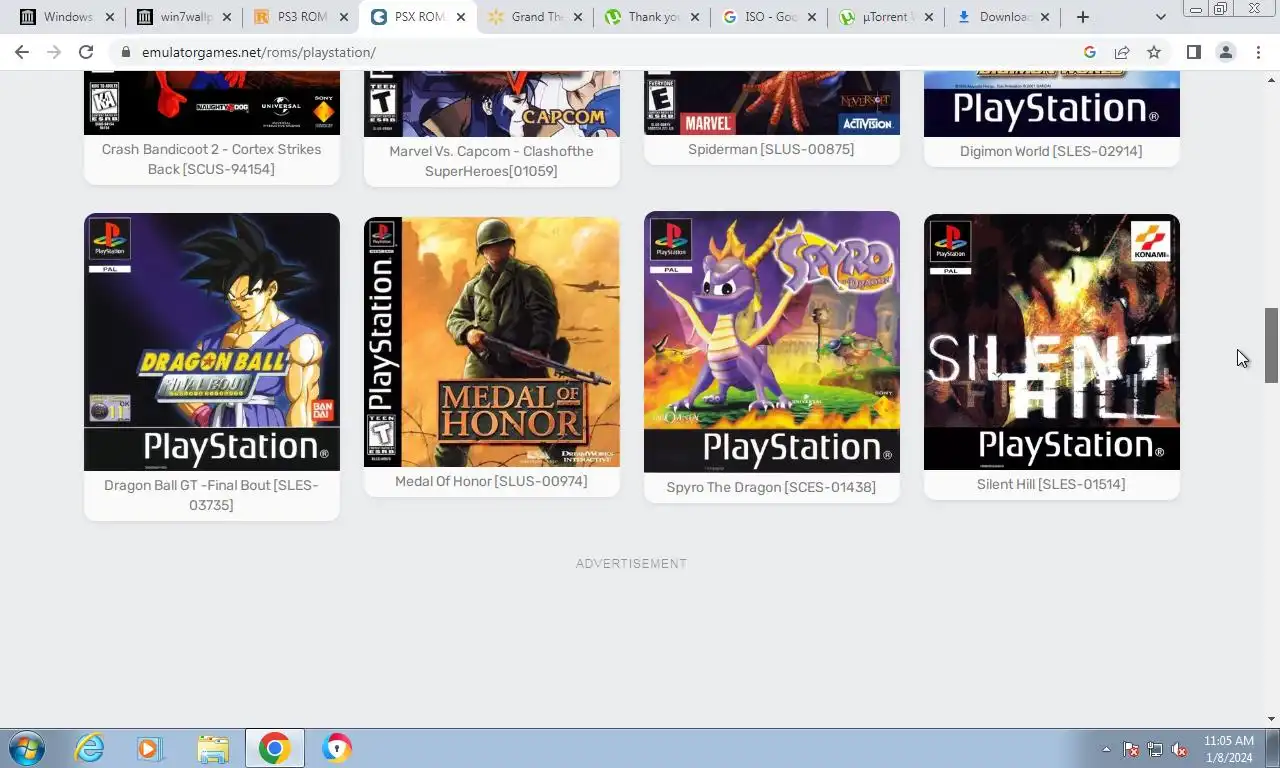Open the Windows Start menu
Viewport: 1280px width, 768px height.
pos(27,748)
